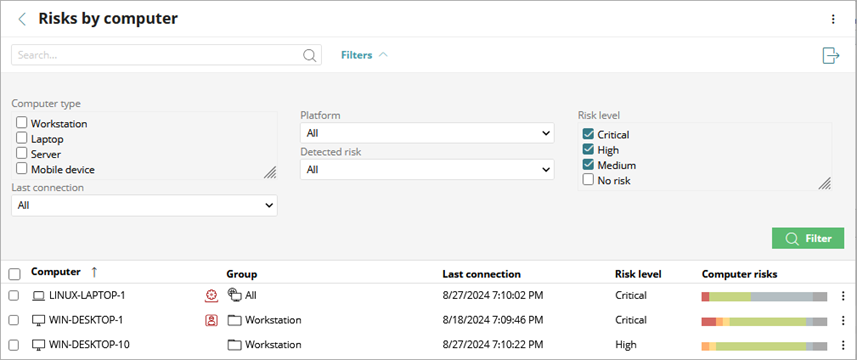
Task: Open the Last connection dropdown
Action: pyautogui.click(x=144, y=205)
